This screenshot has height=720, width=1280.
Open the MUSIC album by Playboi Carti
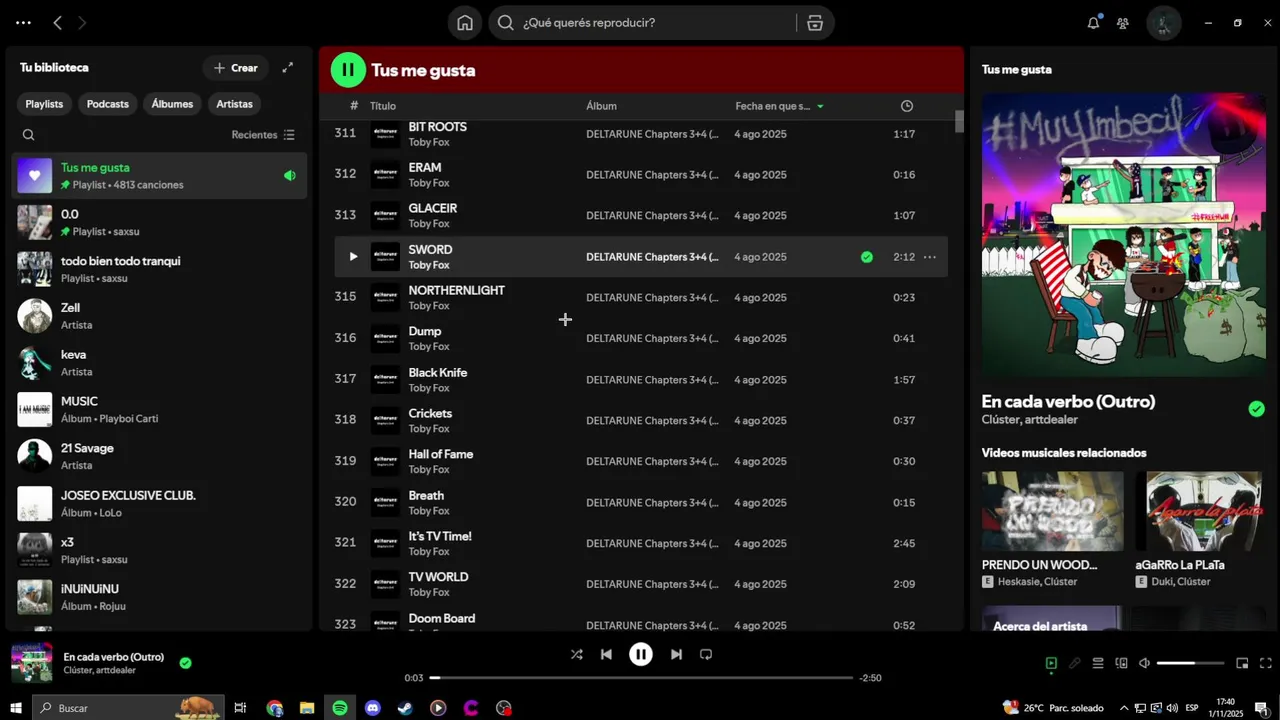[160, 409]
